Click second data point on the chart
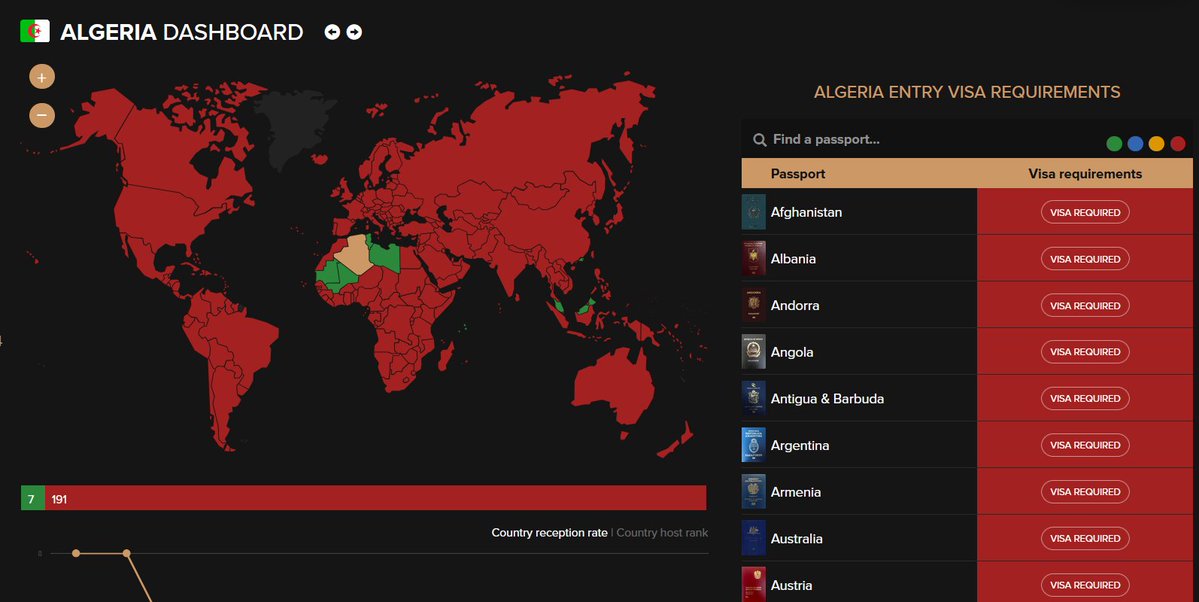 point(127,553)
